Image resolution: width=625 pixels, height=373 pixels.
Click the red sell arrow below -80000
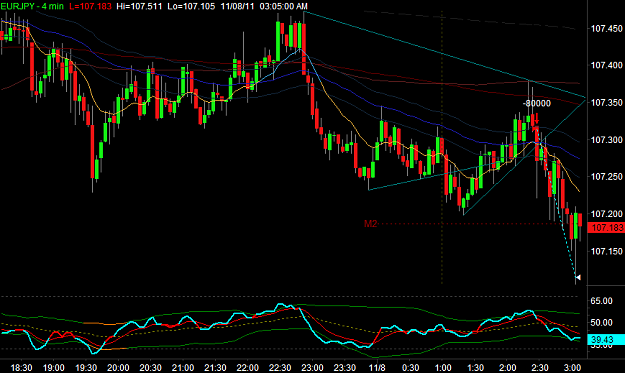click(x=537, y=118)
